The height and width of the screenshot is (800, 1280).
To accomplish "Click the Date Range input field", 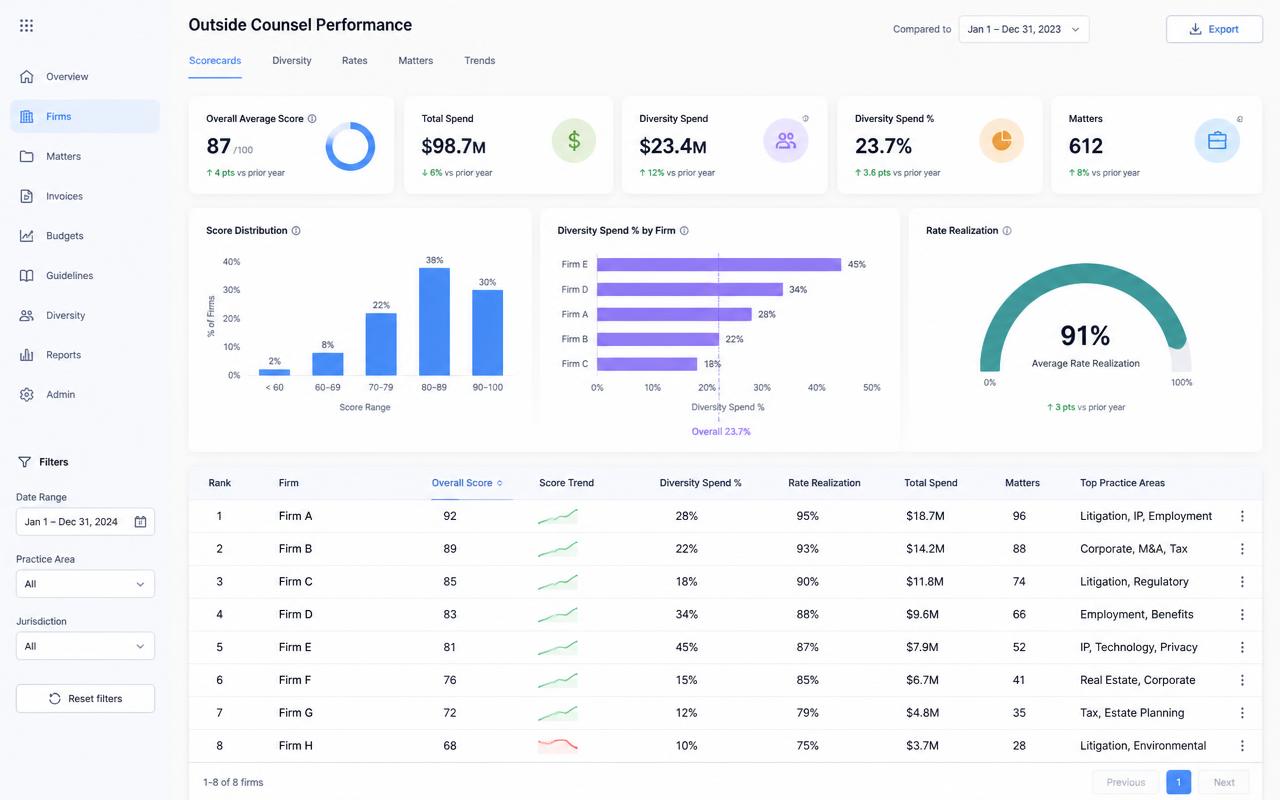I will click(x=85, y=522).
